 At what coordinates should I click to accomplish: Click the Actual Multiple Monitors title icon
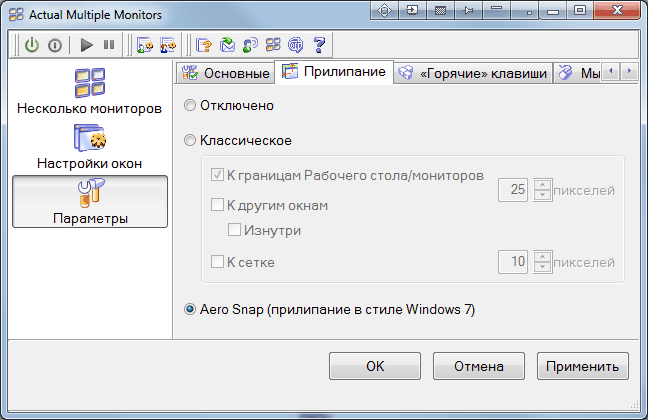click(16, 14)
